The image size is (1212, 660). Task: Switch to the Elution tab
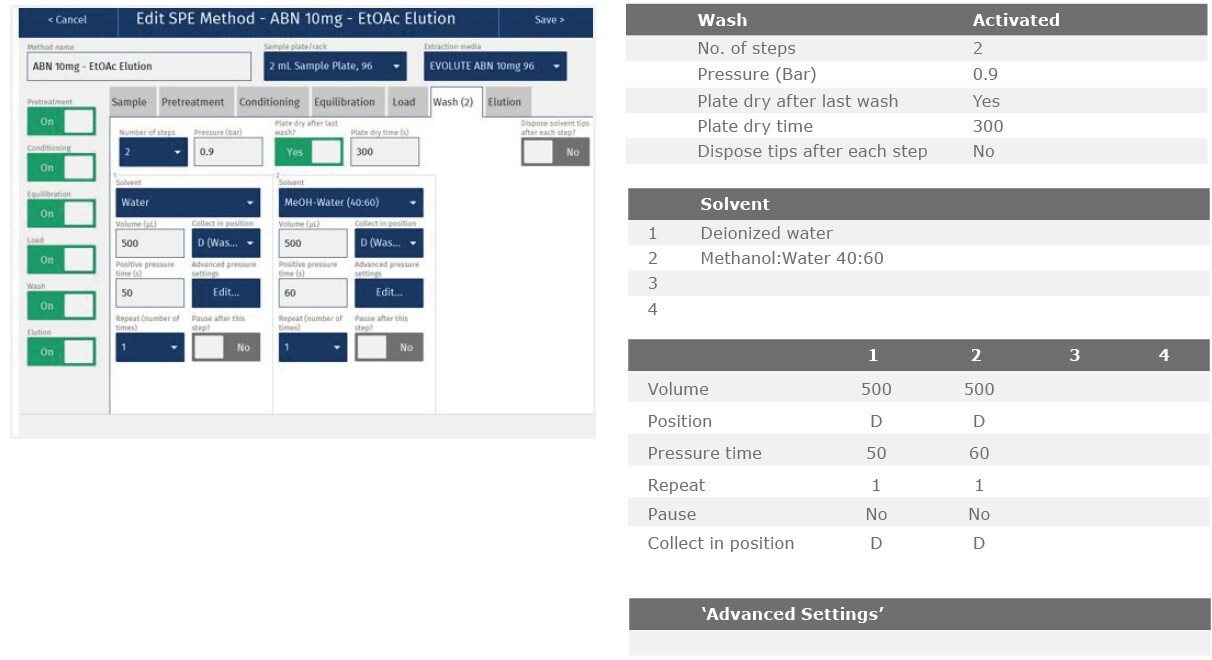(x=504, y=102)
